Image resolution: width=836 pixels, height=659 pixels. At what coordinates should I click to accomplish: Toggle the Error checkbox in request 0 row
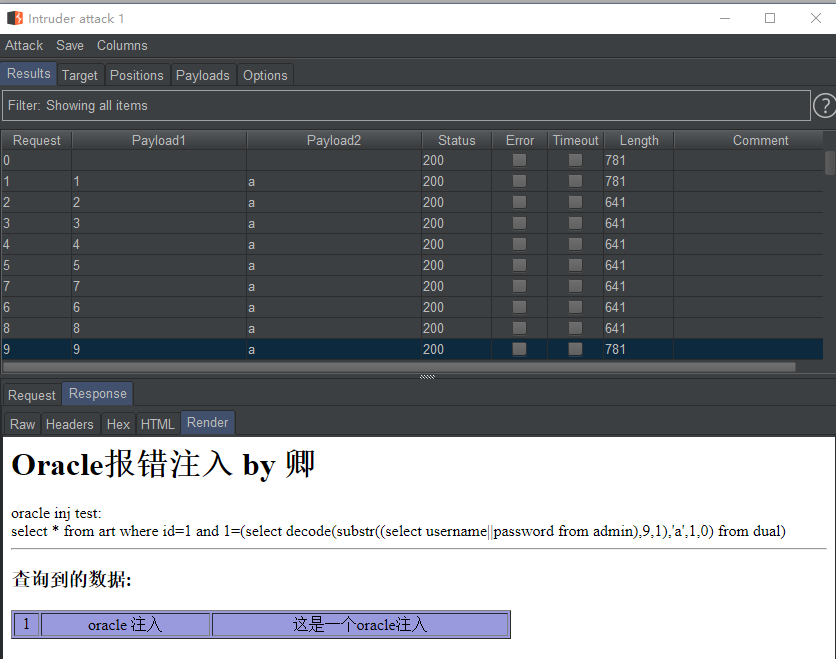click(x=519, y=160)
